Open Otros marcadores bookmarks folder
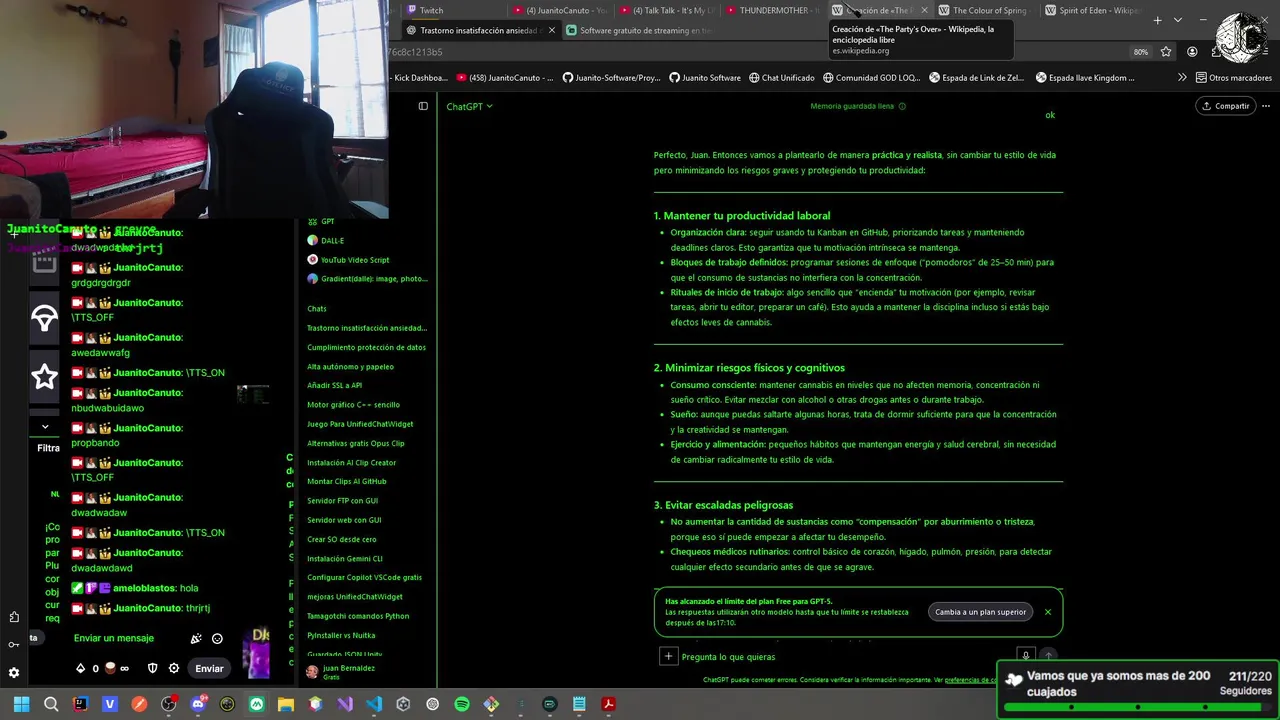This screenshot has height=720, width=1280. [x=1233, y=77]
